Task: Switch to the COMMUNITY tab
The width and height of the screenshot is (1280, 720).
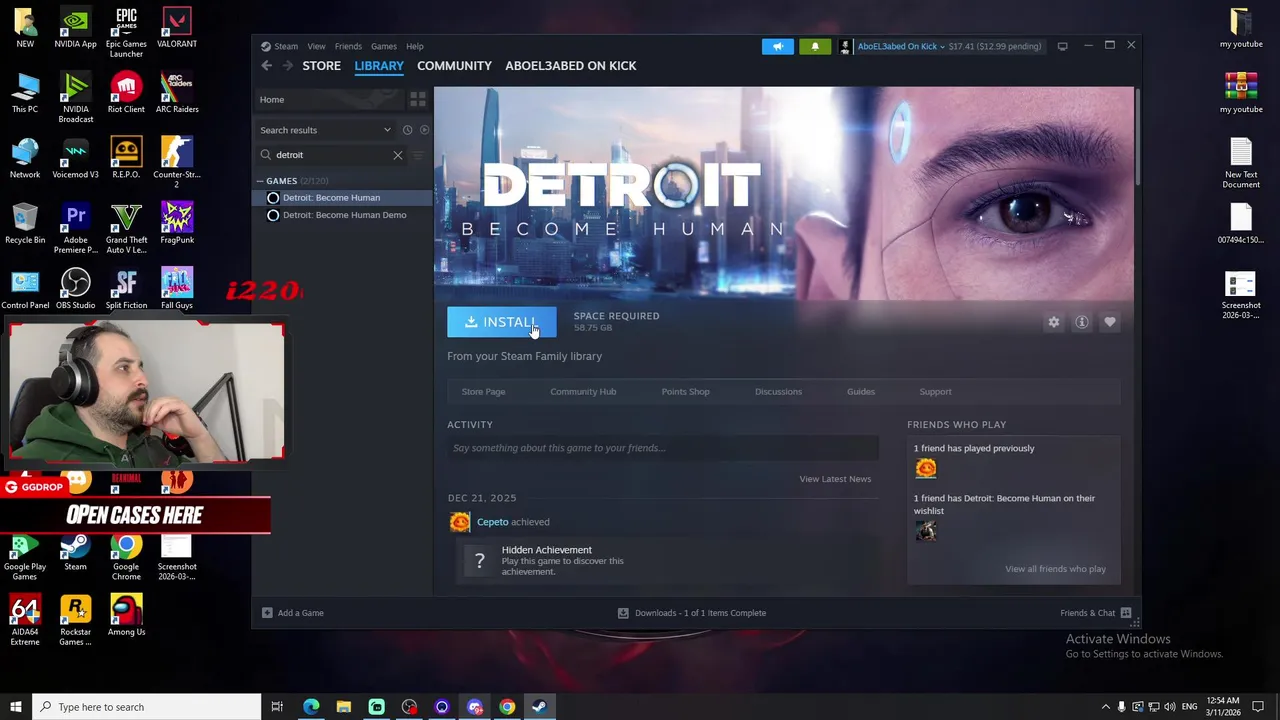Action: (454, 66)
